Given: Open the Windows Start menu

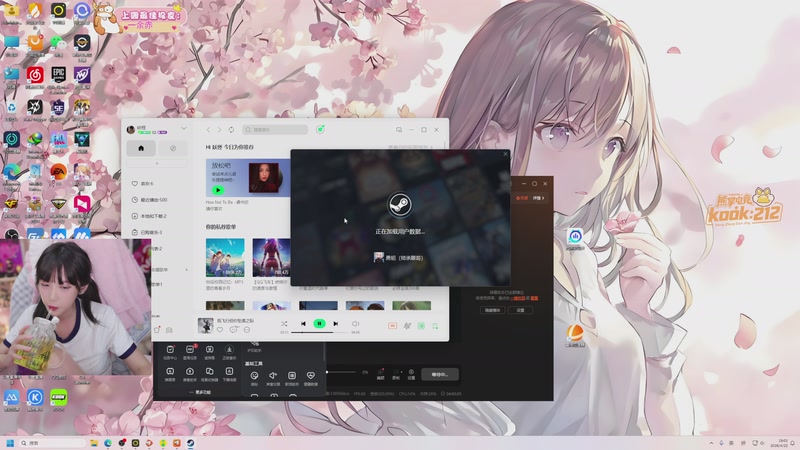Looking at the screenshot, I should click(10, 443).
